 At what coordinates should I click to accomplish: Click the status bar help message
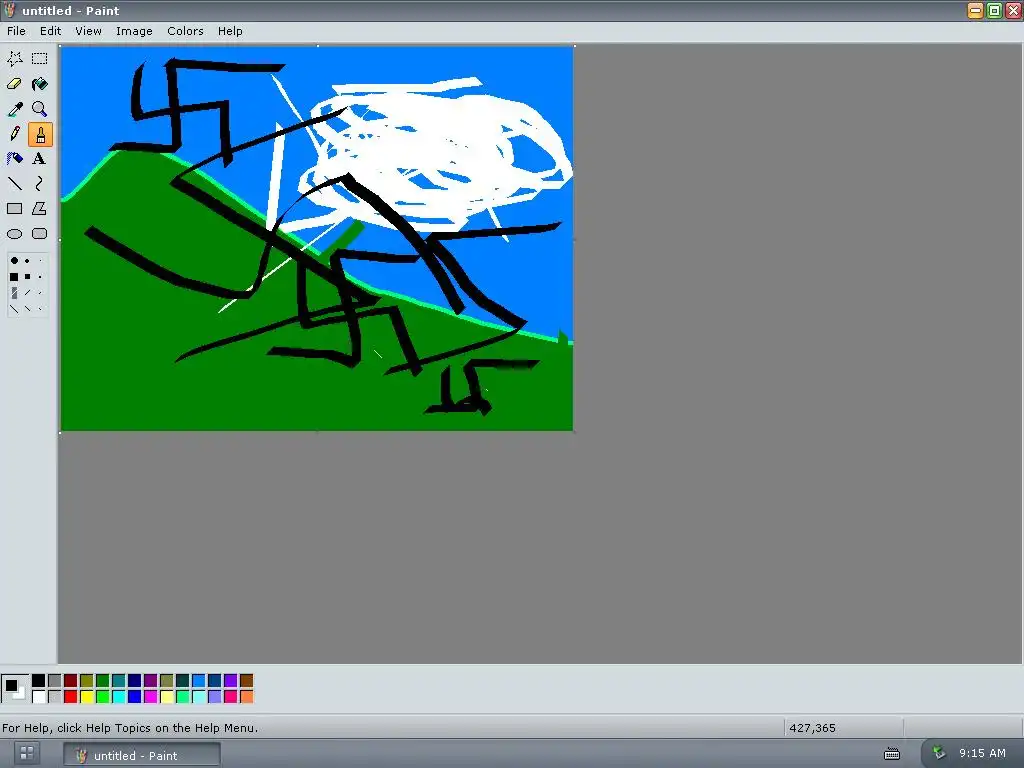[130, 728]
